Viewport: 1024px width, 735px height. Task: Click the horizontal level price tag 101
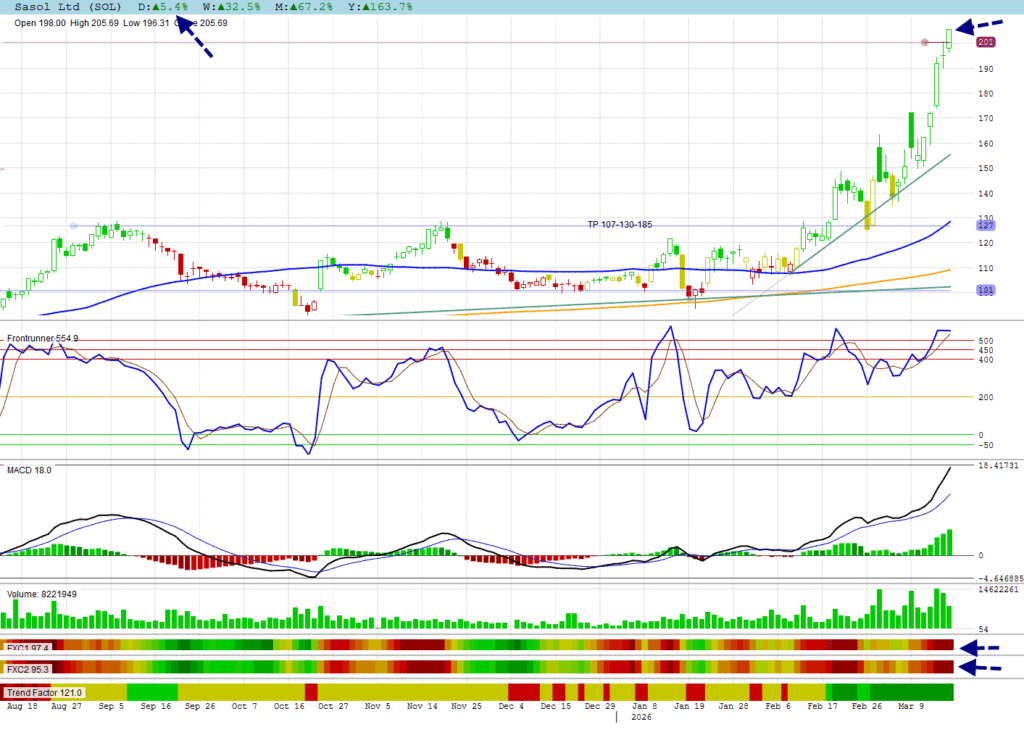point(985,291)
